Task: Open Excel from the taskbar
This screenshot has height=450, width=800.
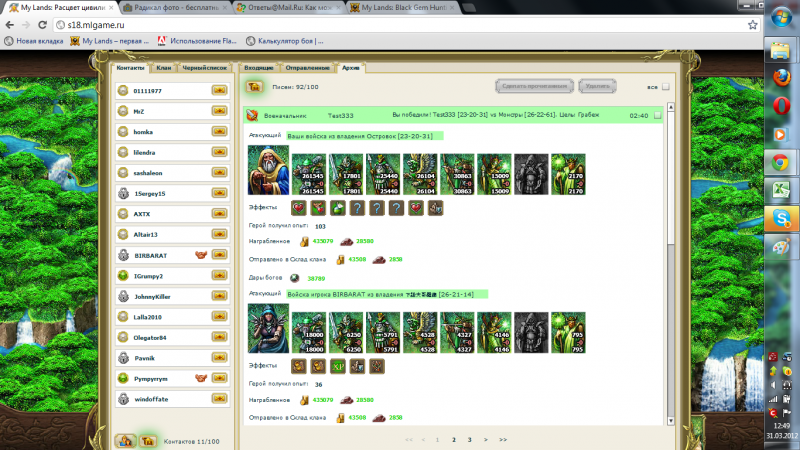Action: [x=781, y=190]
